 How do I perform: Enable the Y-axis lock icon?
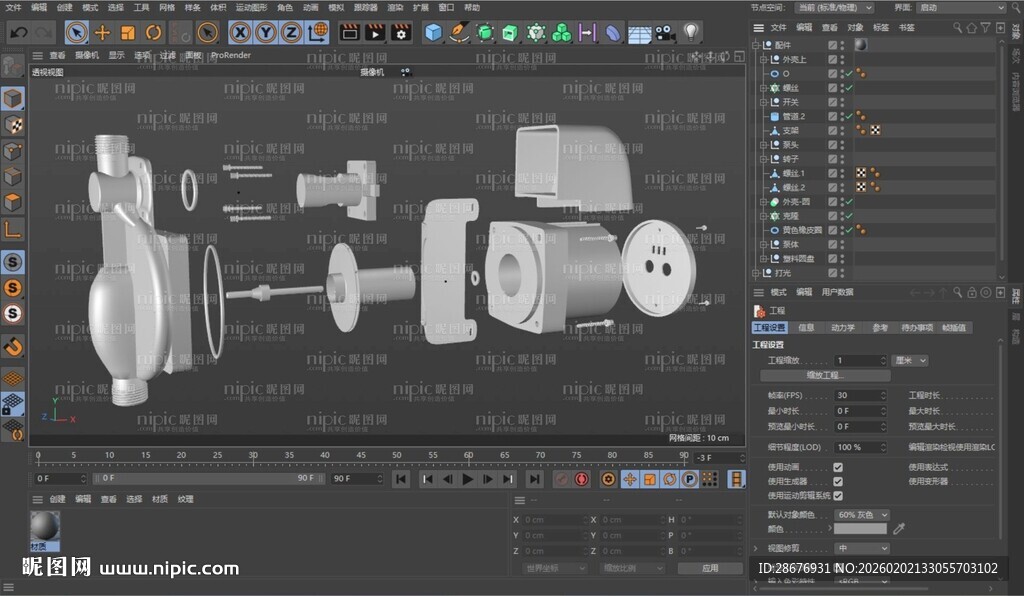pos(265,31)
